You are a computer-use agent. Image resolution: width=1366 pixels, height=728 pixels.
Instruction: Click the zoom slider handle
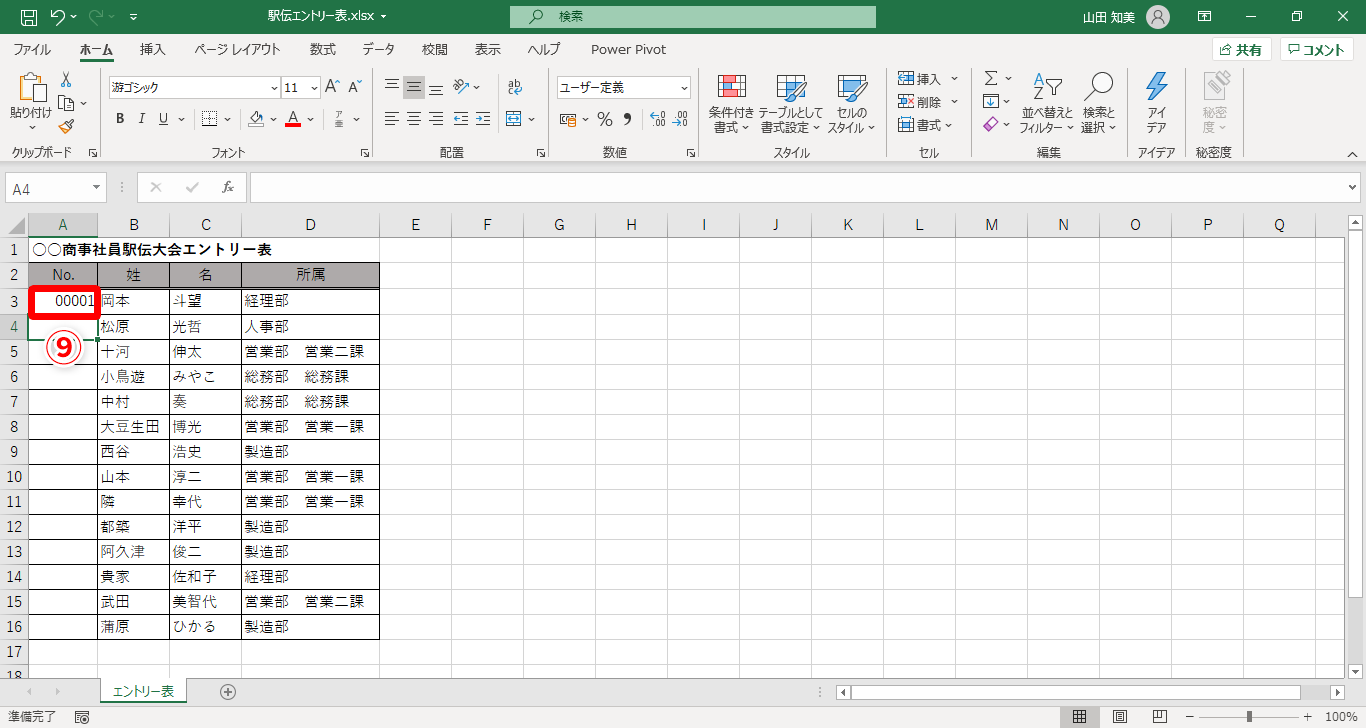(1249, 717)
